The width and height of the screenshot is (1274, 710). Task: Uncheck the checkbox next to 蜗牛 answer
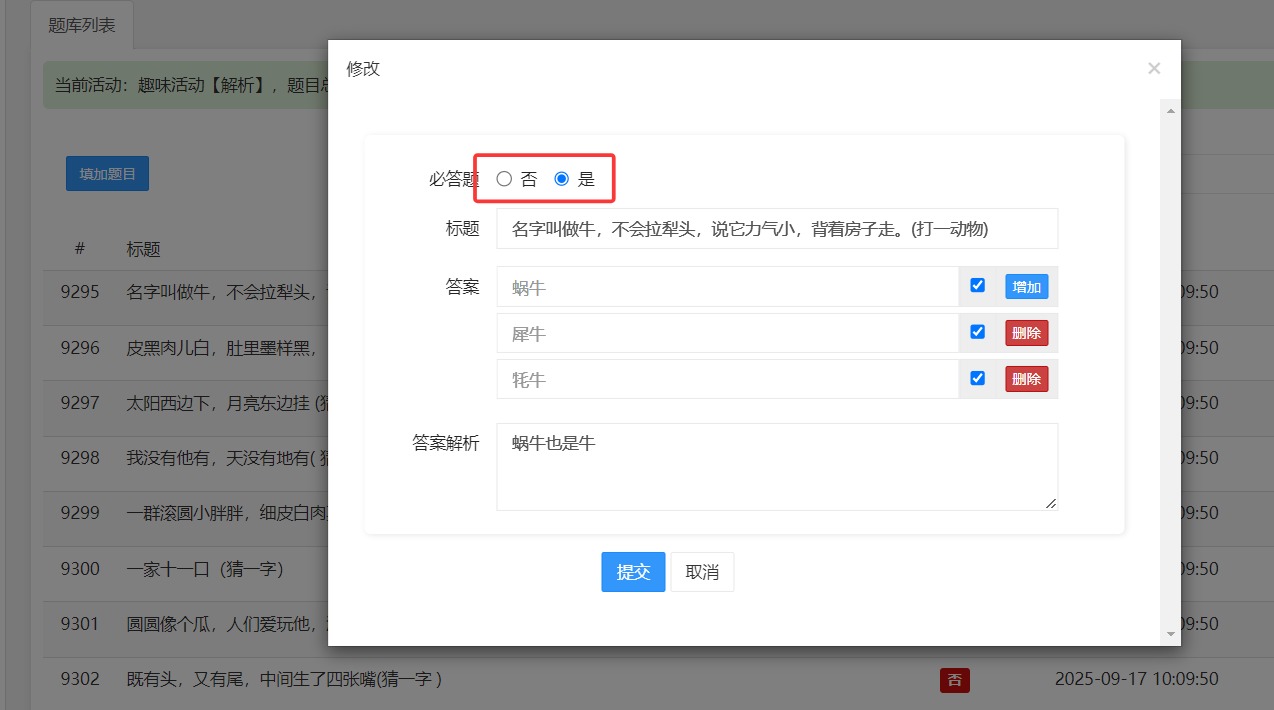tap(977, 285)
